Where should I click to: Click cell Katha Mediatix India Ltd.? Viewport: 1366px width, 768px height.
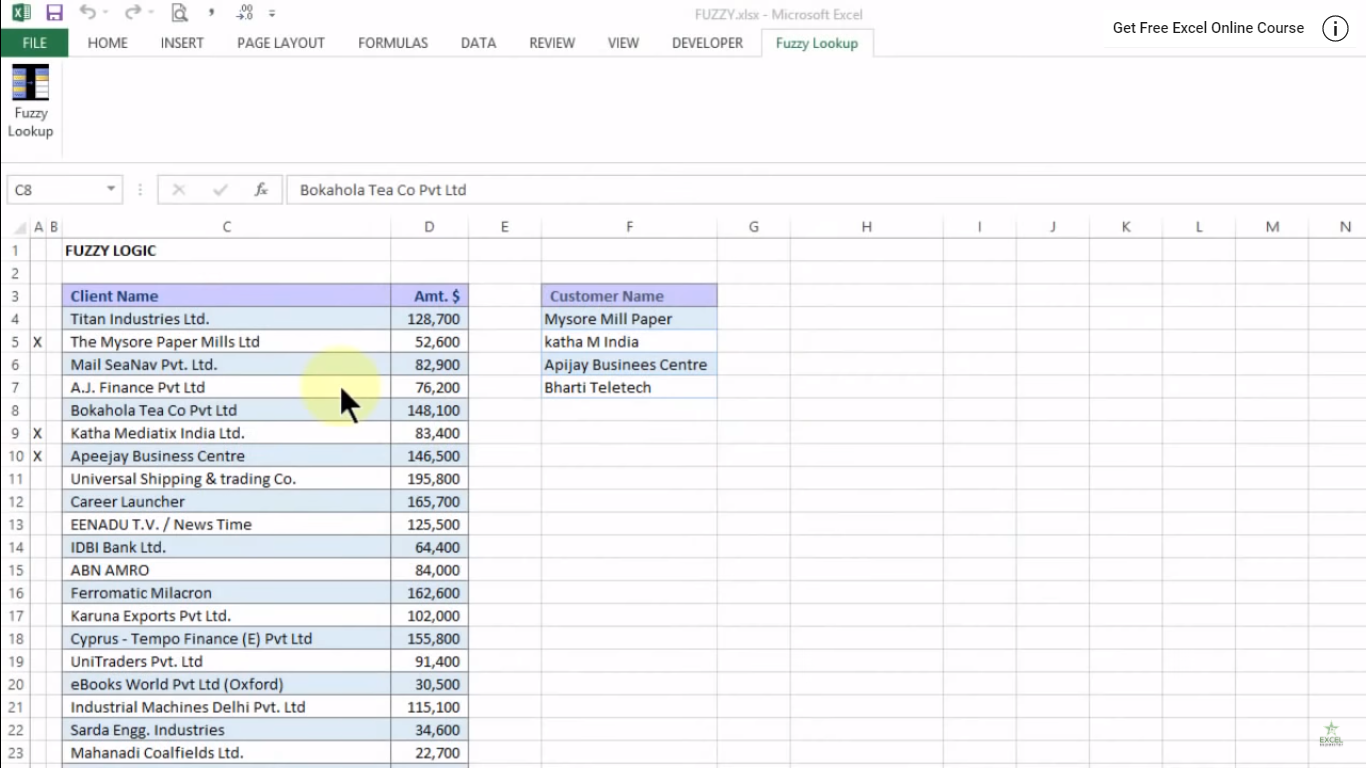tap(227, 433)
